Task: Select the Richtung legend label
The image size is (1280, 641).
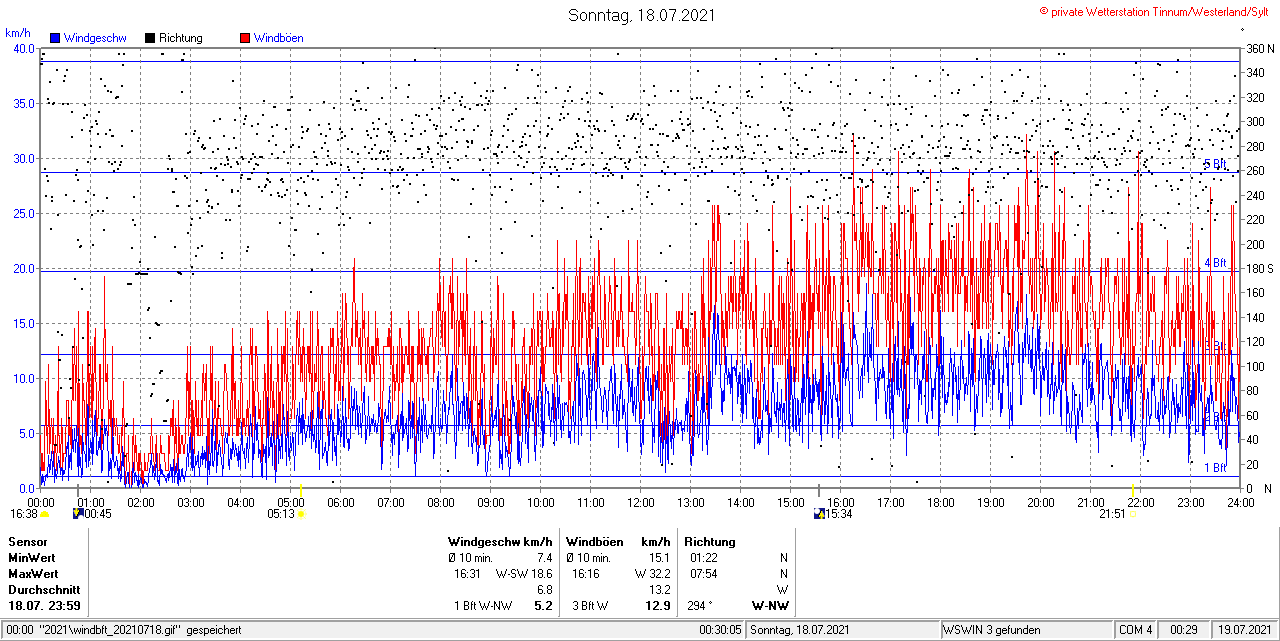Action: [181, 38]
